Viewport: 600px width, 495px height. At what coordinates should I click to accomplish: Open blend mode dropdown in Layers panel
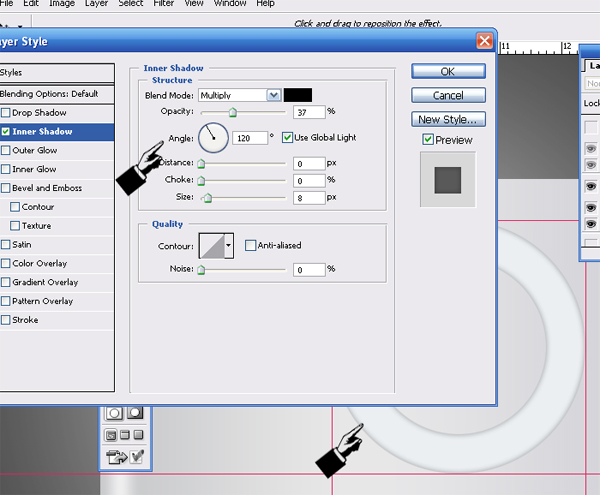pyautogui.click(x=592, y=83)
